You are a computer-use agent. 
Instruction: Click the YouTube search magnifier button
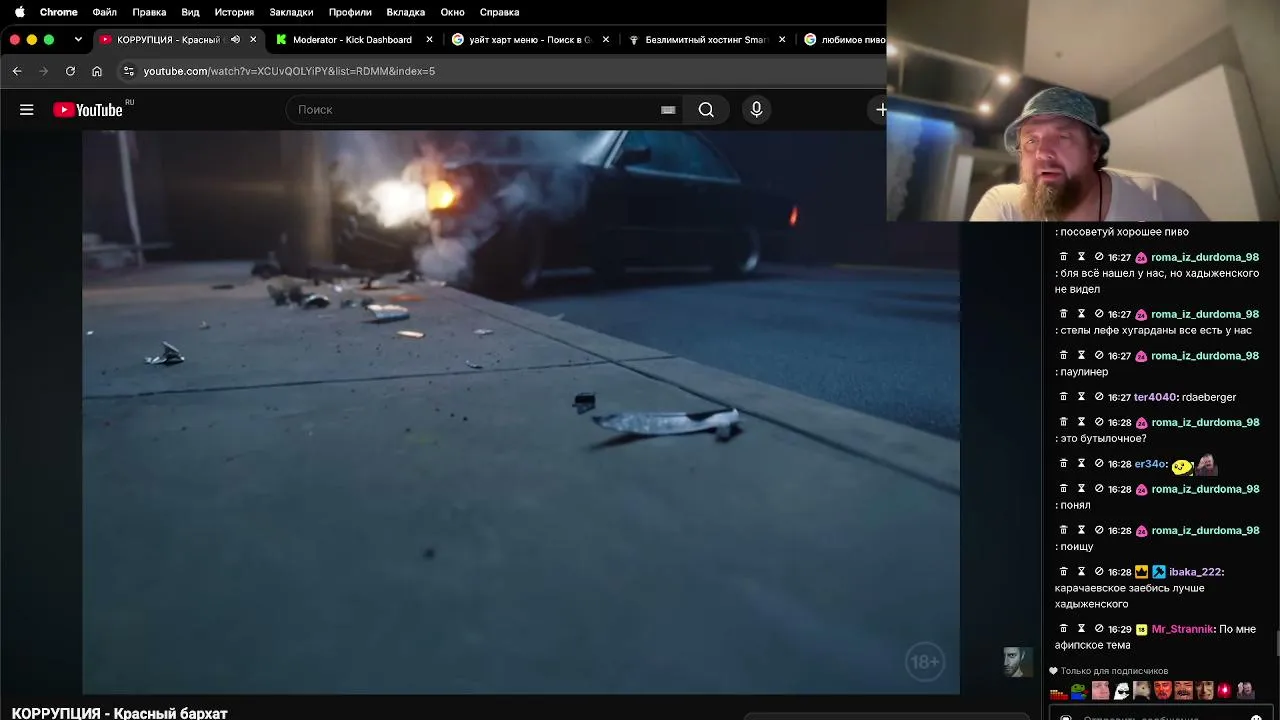click(706, 110)
